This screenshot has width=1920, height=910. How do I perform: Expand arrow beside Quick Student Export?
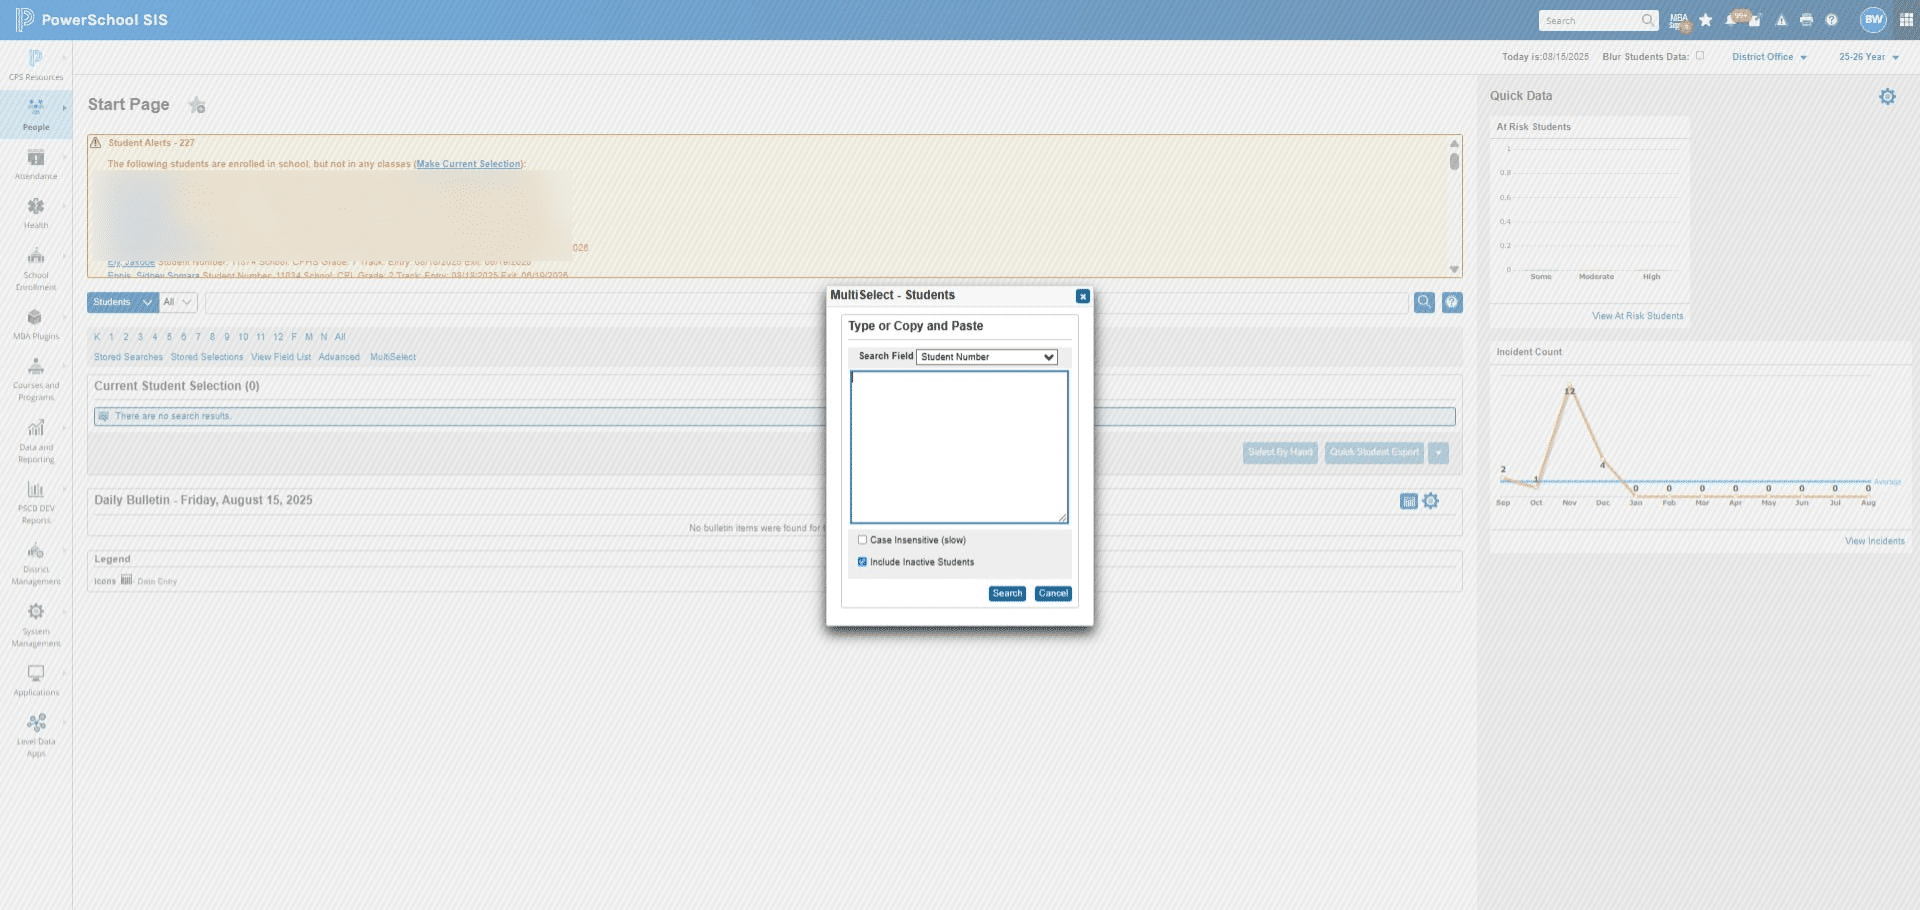[1438, 453]
